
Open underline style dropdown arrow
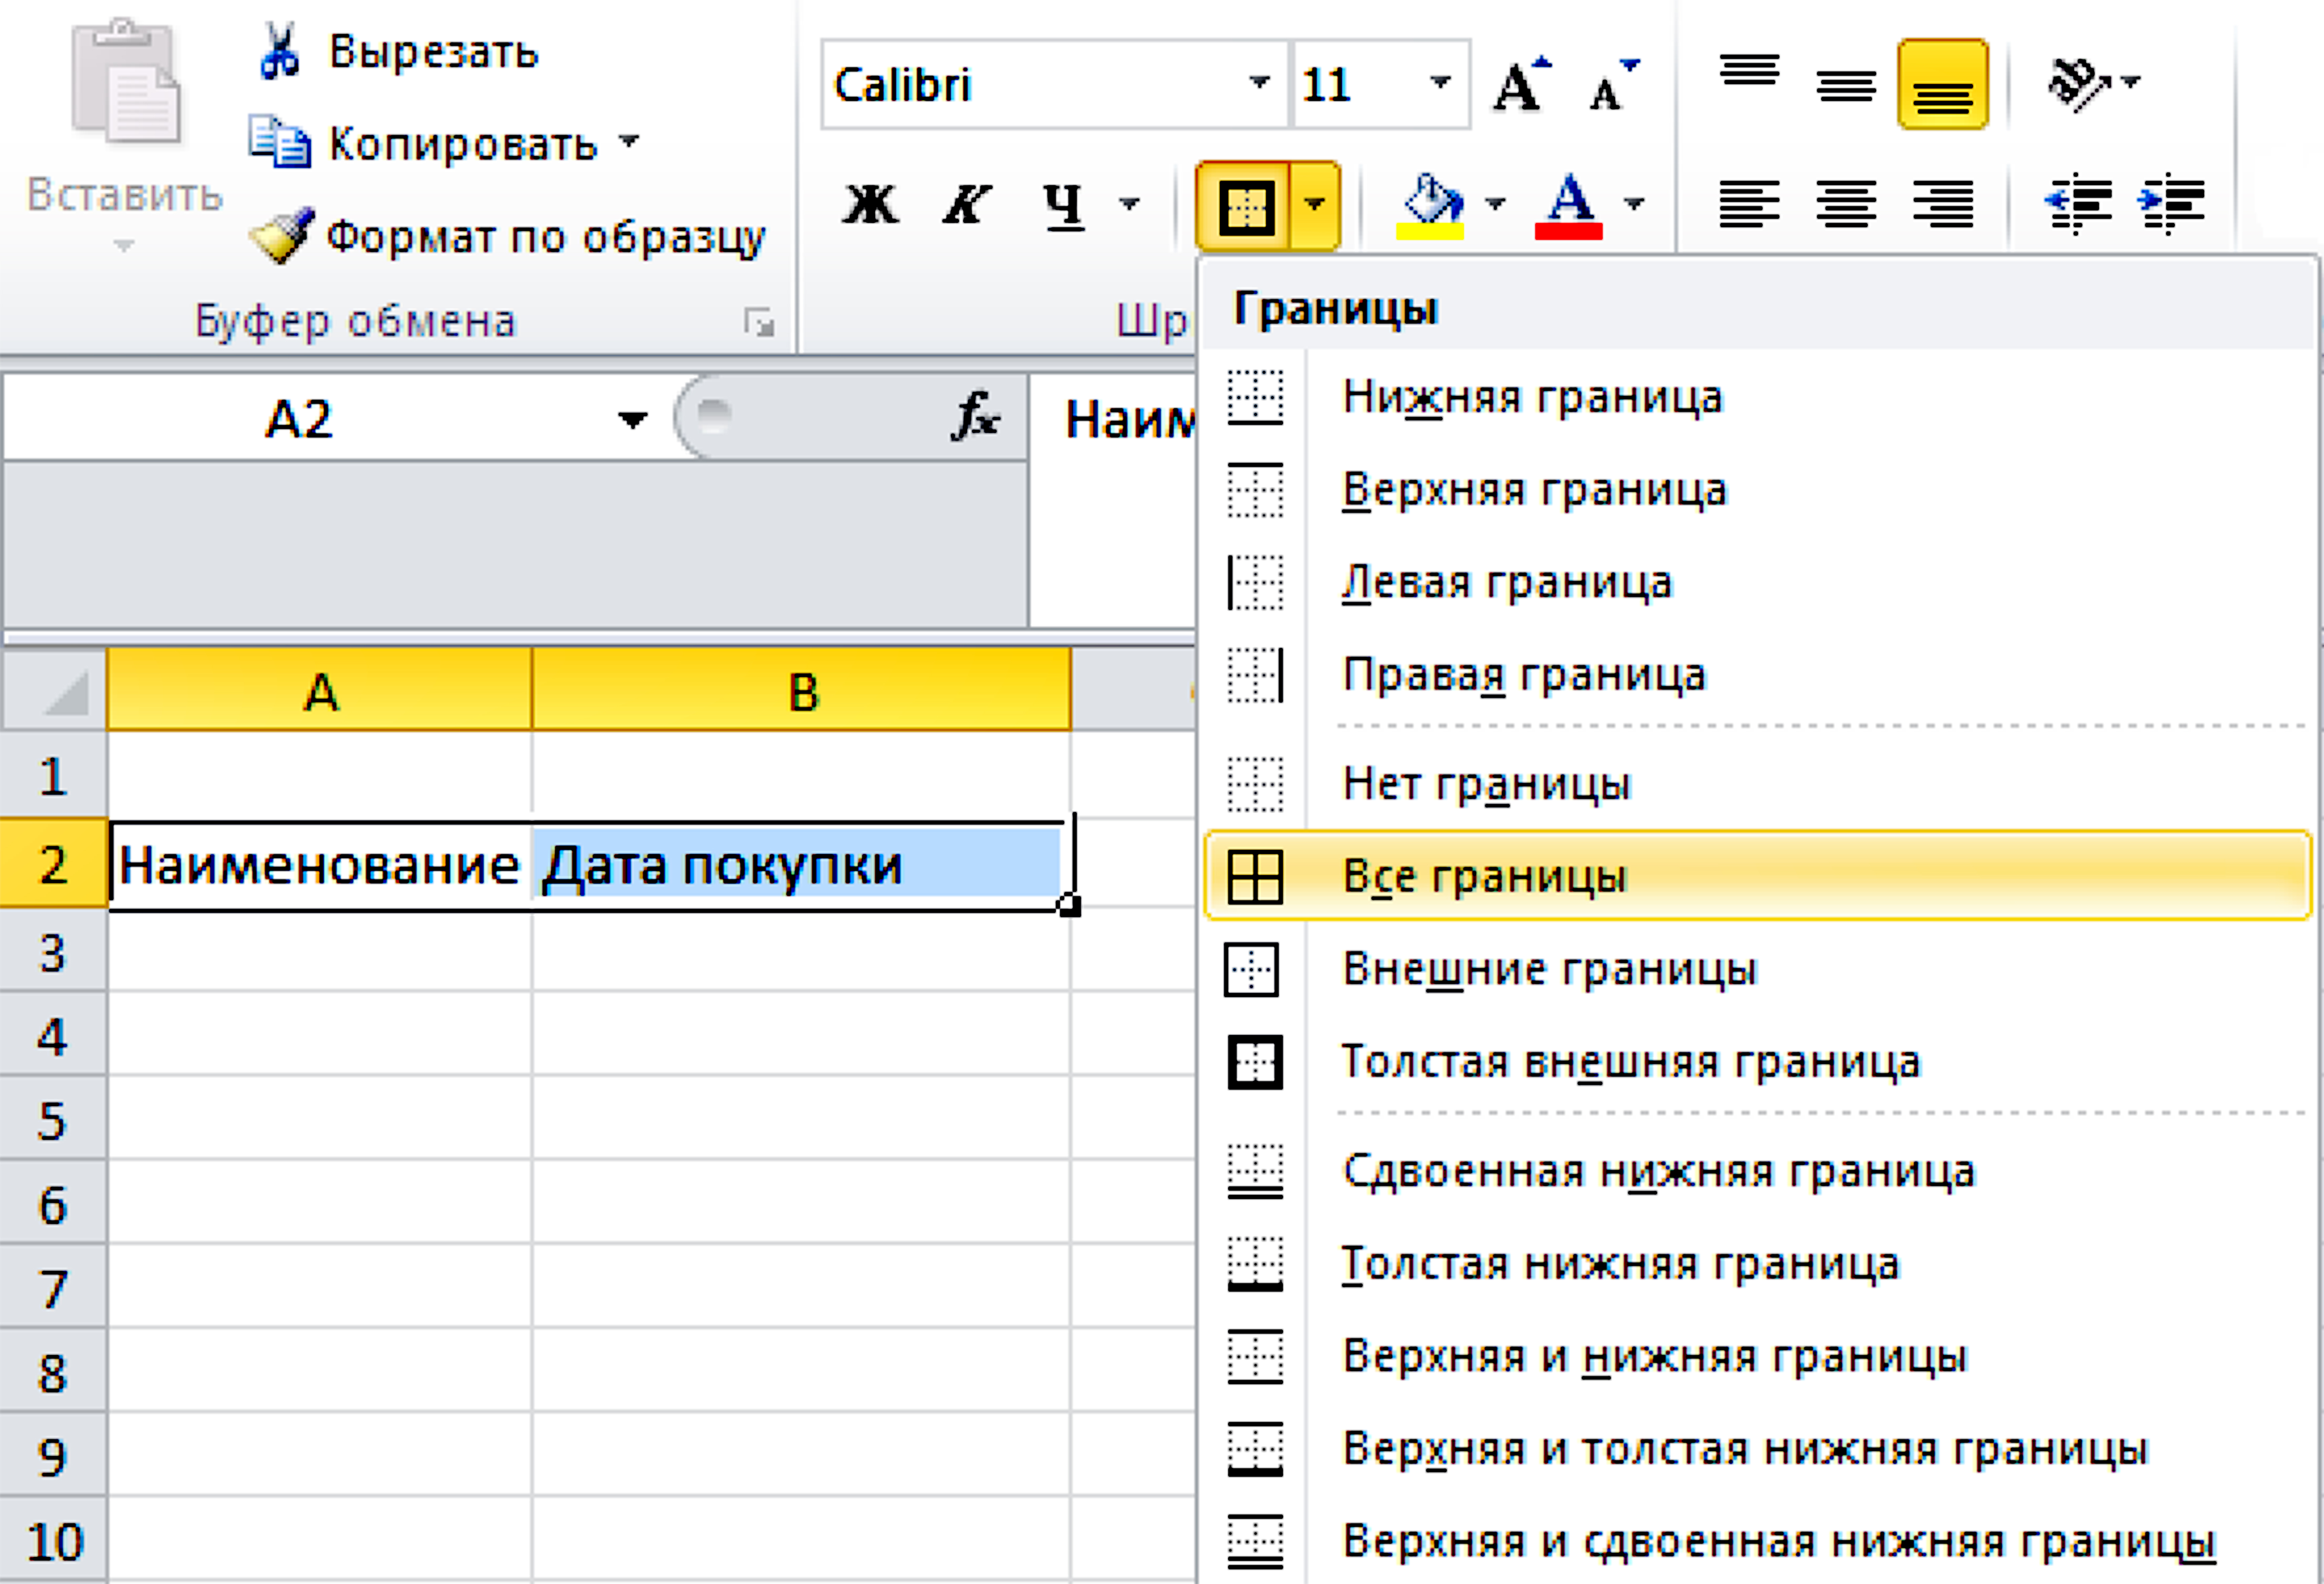coord(1129,205)
